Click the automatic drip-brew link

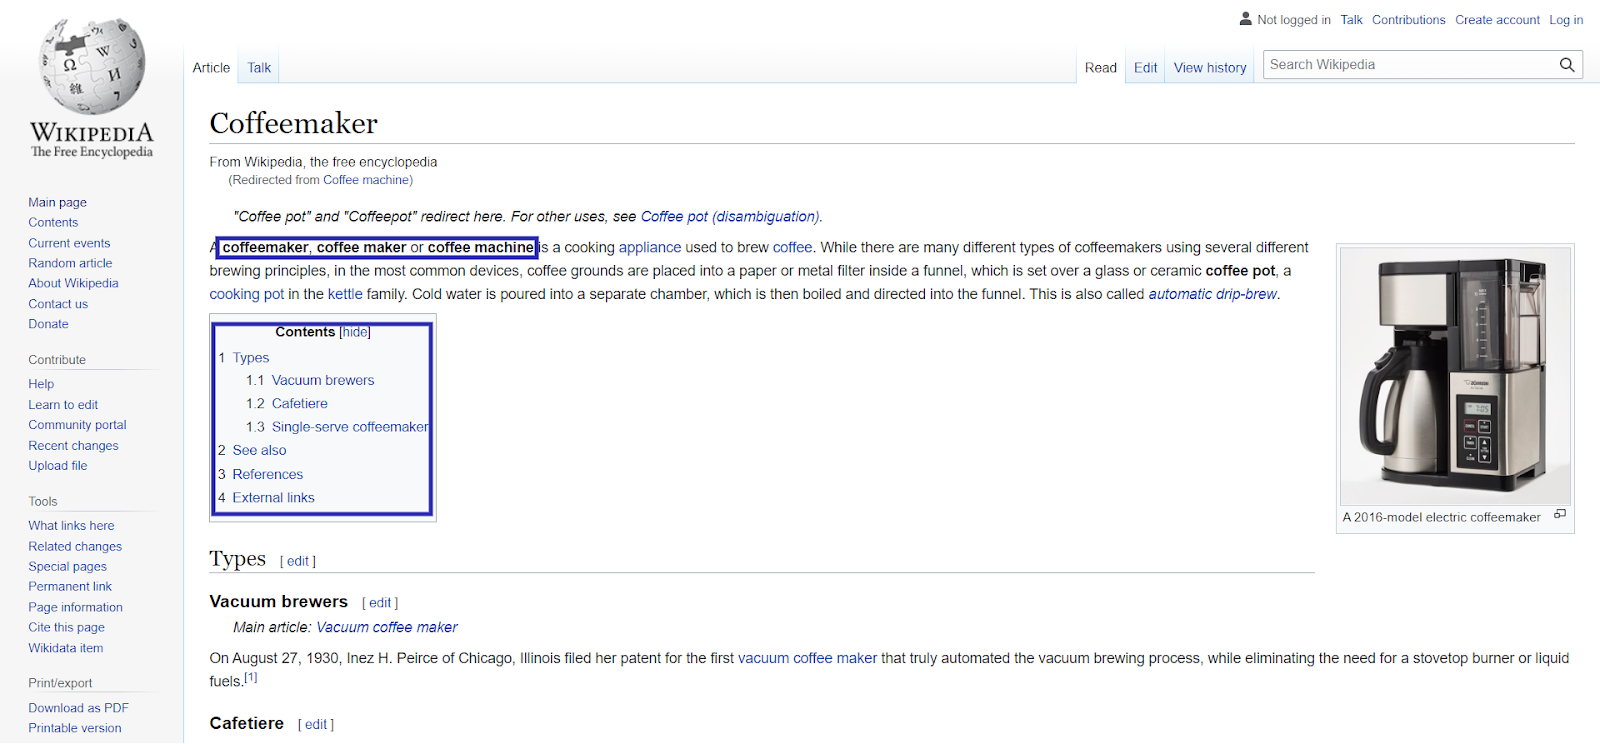pos(1213,295)
